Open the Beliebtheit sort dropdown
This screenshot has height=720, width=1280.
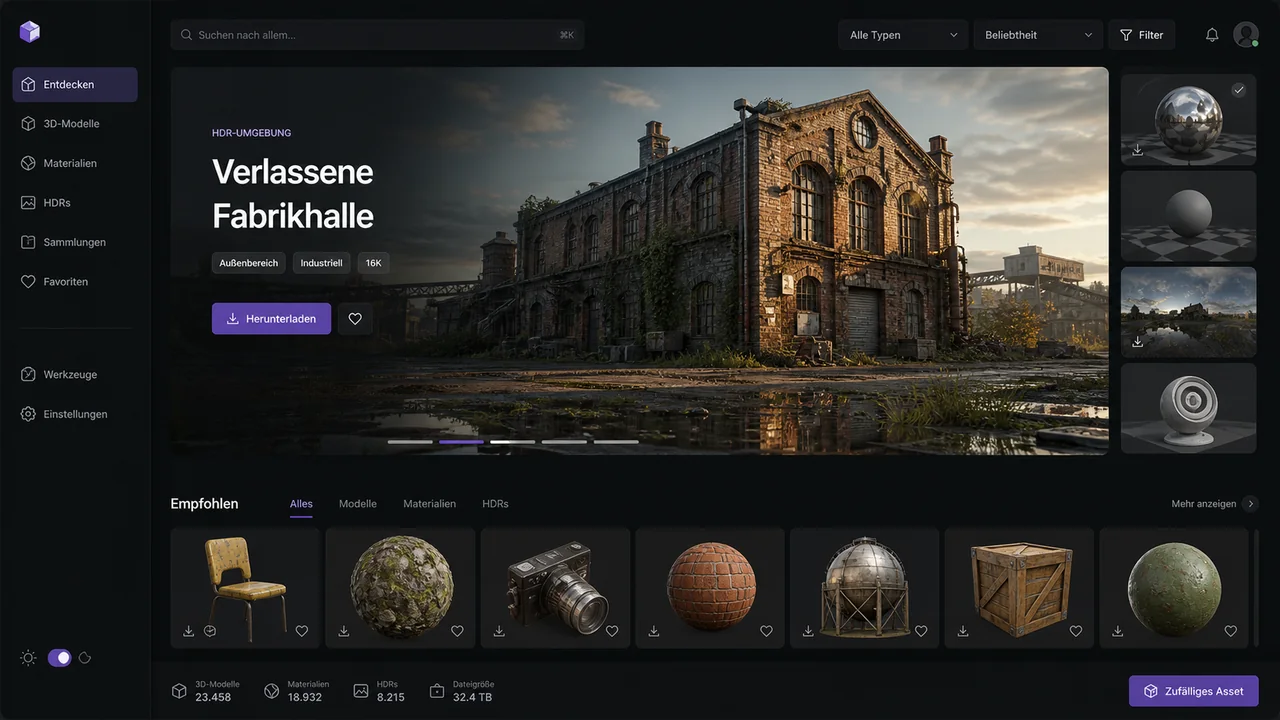pos(1038,35)
